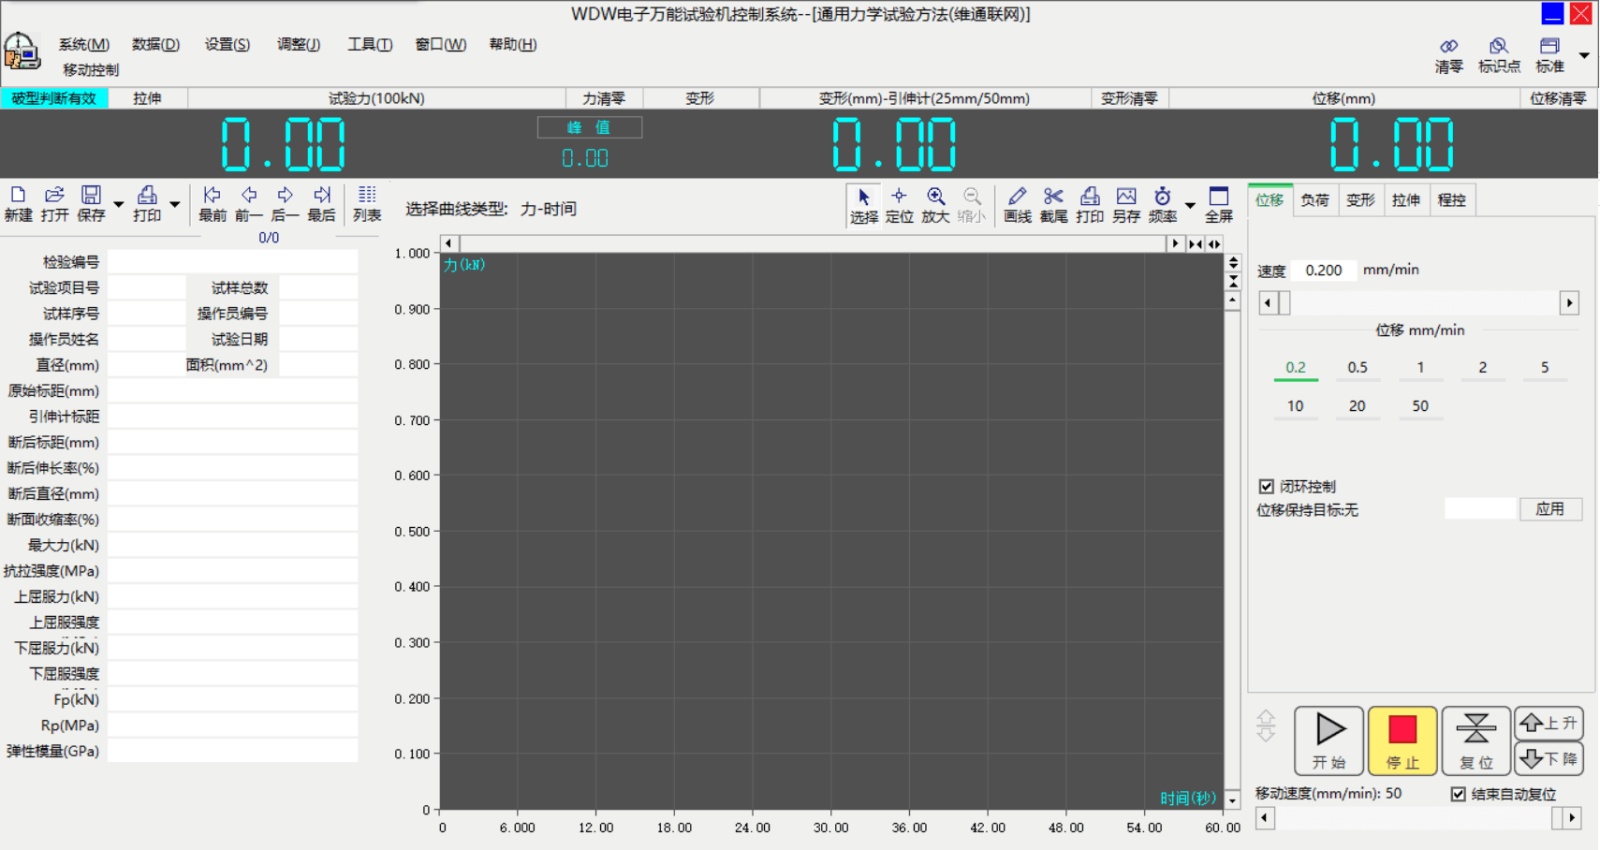The image size is (1600, 850).
Task: Open the dropdown arrow next to 打印
Action: [174, 205]
